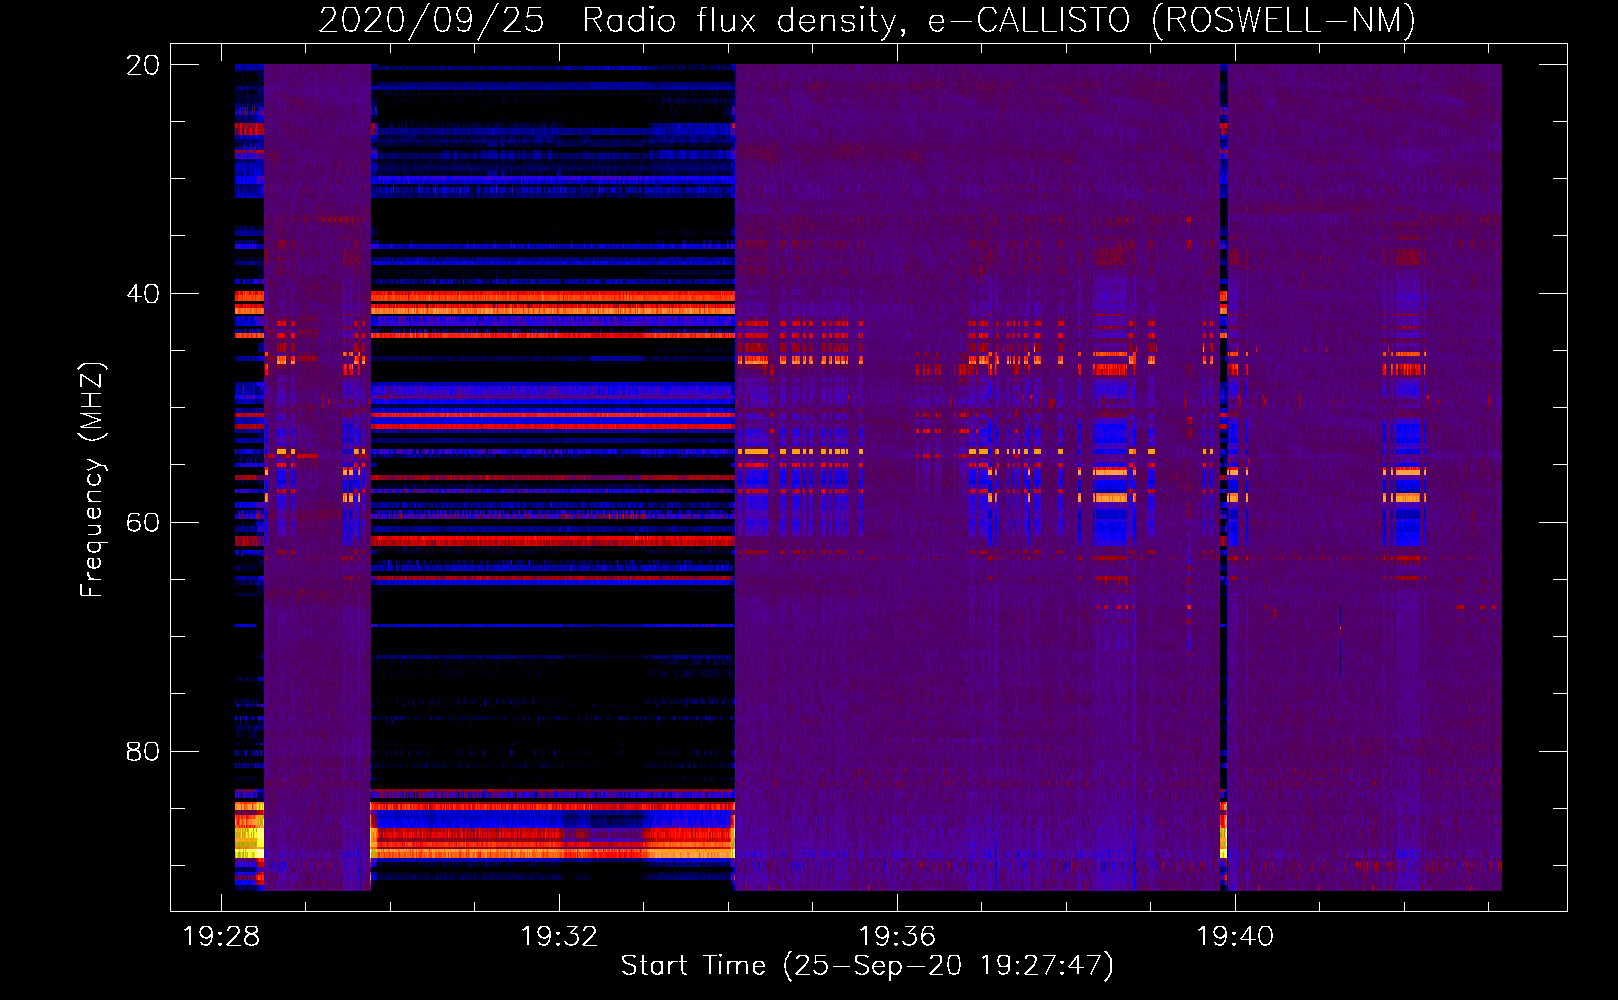The image size is (1618, 1000).
Task: Select the frequency tick label '20'
Action: [x=143, y=65]
